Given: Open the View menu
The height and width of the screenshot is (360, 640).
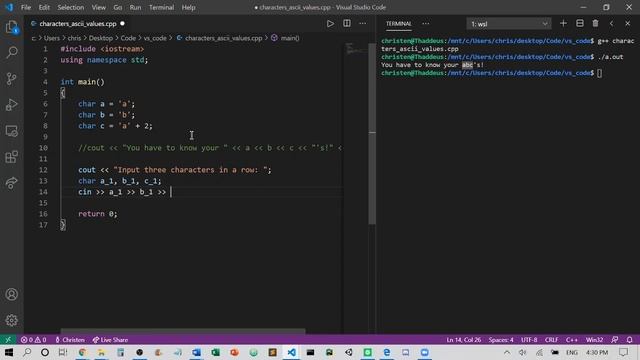Looking at the screenshot, I should pyautogui.click(x=98, y=7).
